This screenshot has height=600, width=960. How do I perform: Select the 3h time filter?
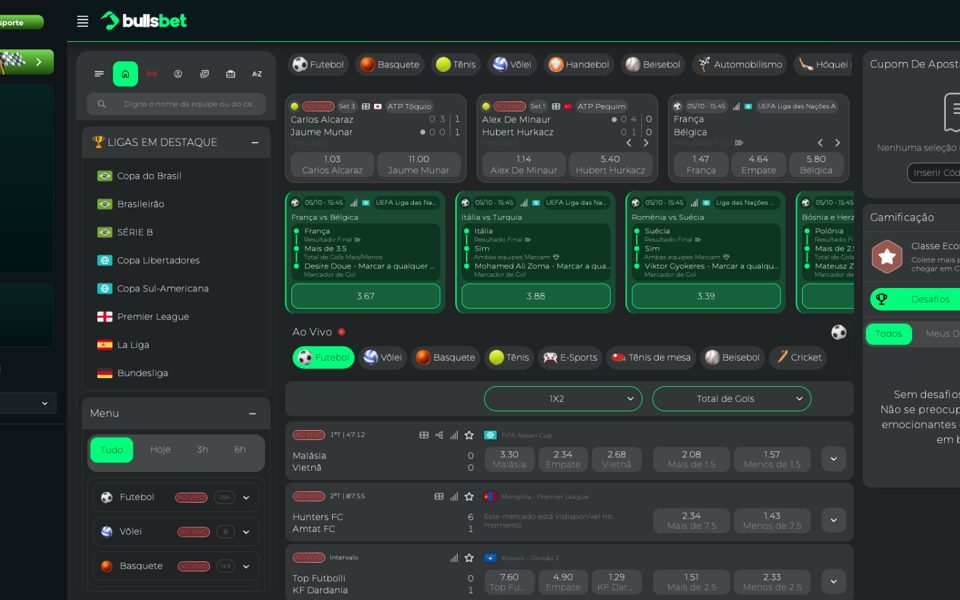203,450
